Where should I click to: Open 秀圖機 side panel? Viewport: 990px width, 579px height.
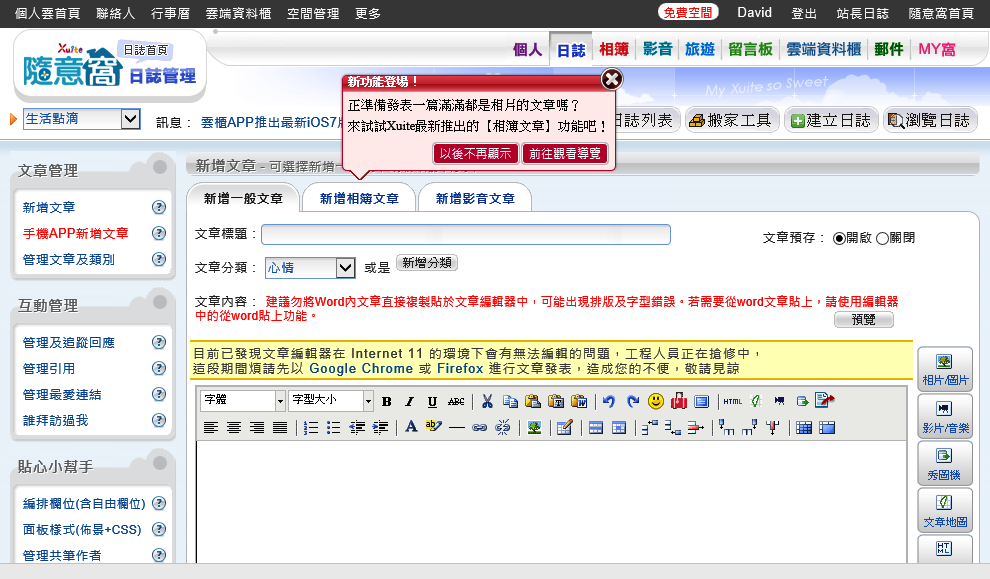coord(945,464)
